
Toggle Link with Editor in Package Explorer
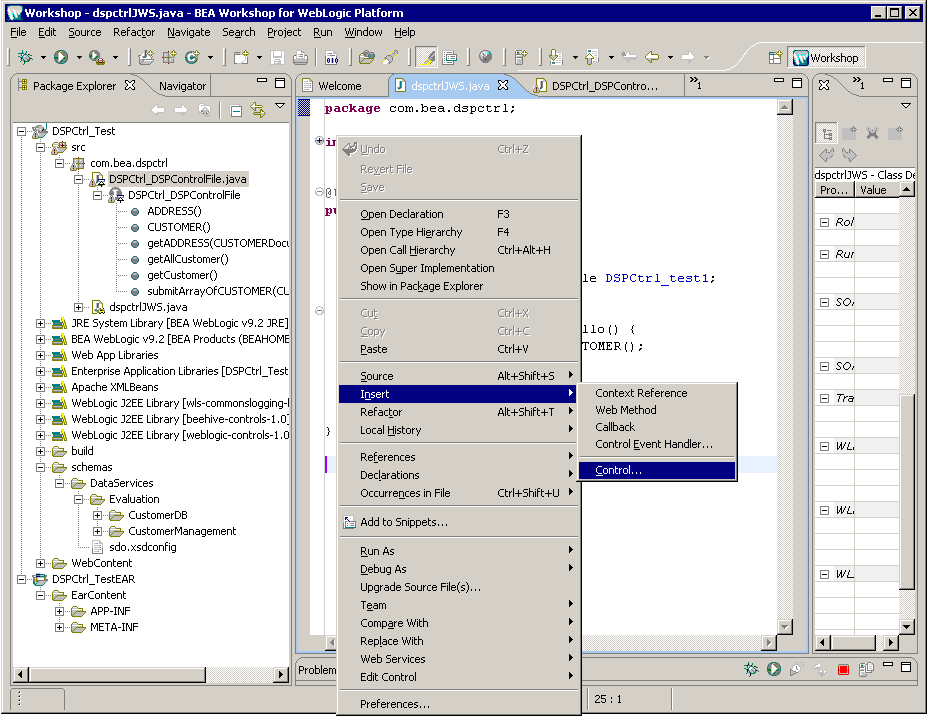[258, 110]
